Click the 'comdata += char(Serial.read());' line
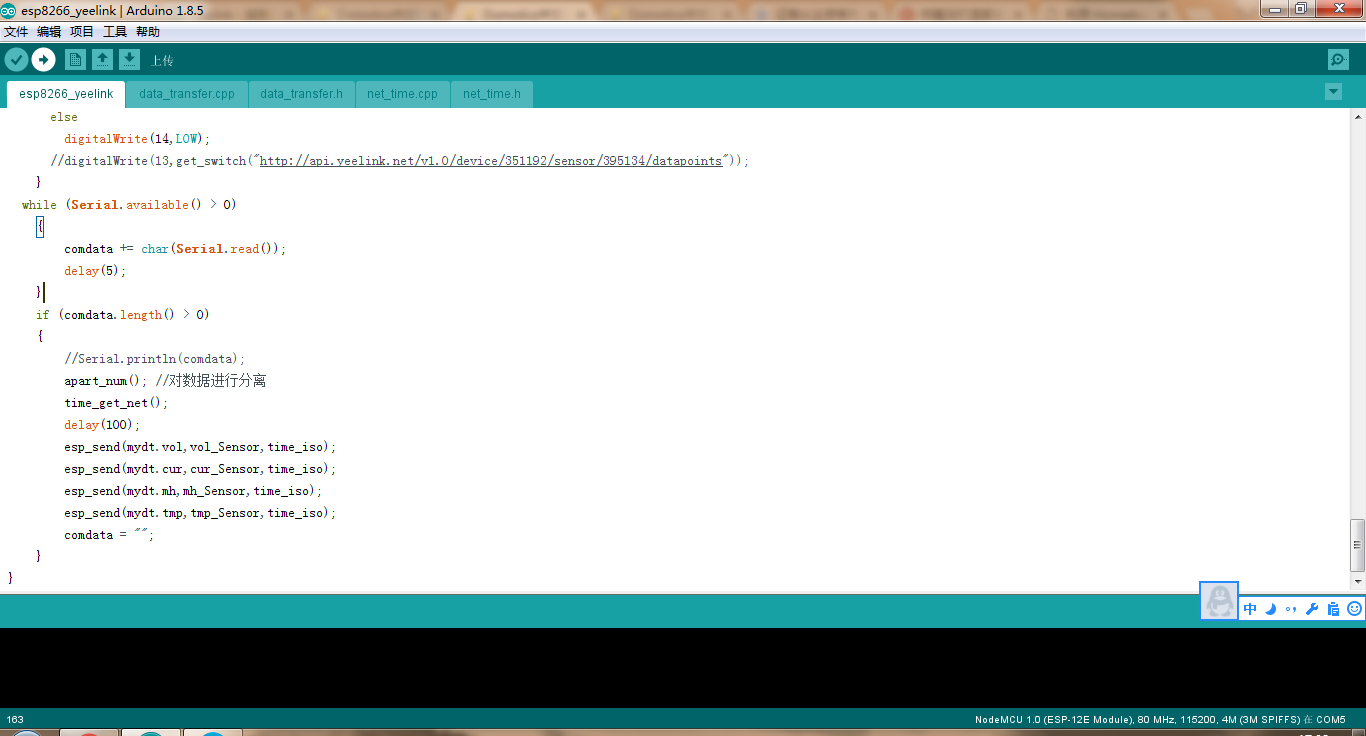This screenshot has height=736, width=1366. click(x=175, y=249)
